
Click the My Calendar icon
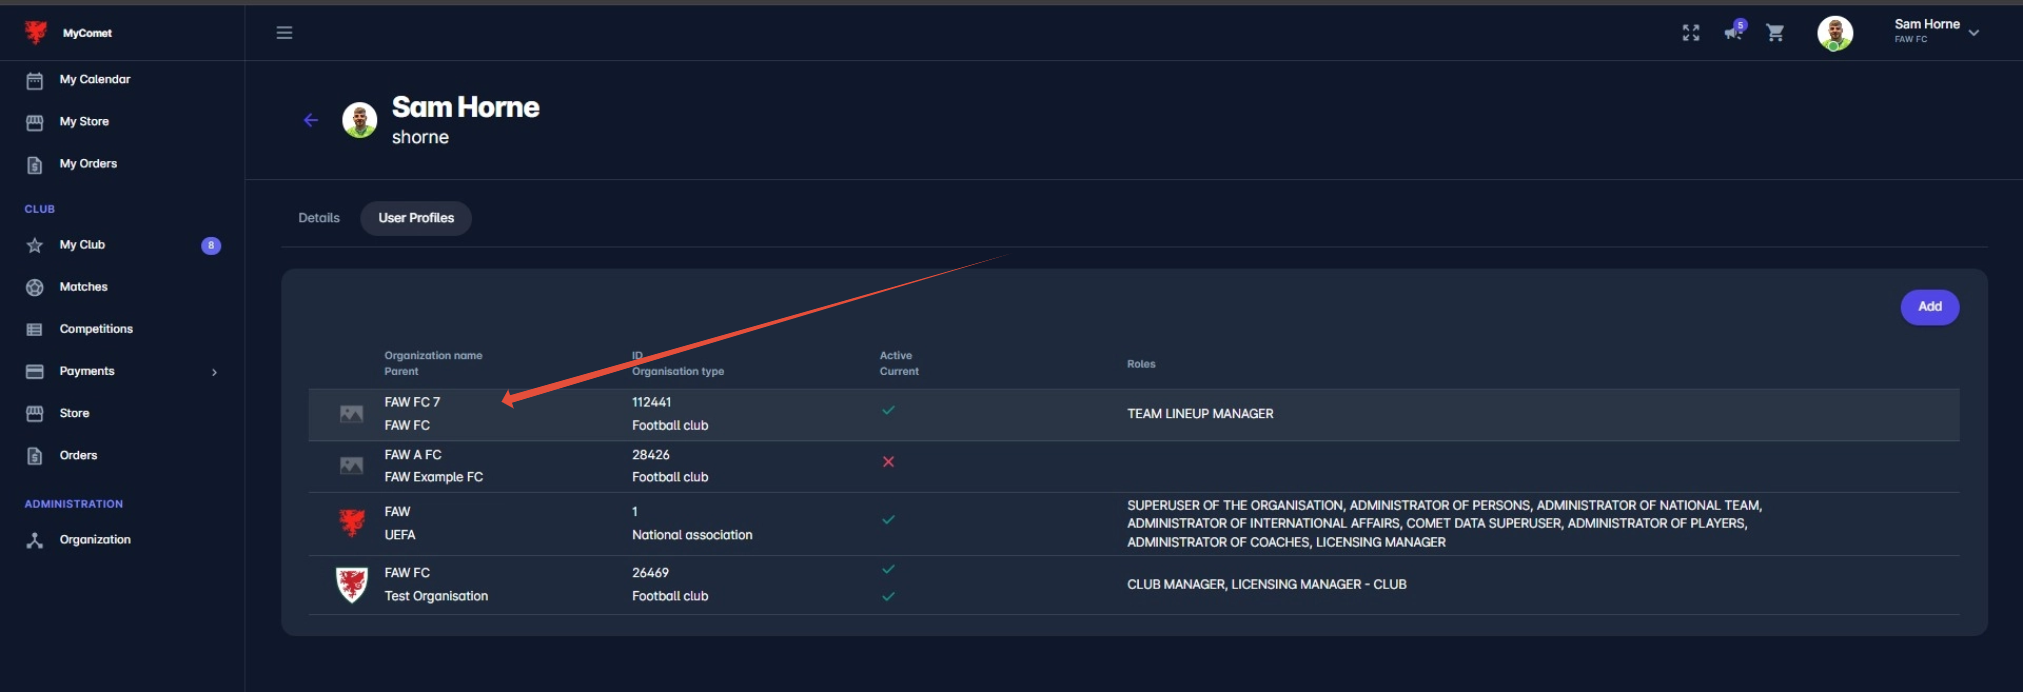coord(35,80)
